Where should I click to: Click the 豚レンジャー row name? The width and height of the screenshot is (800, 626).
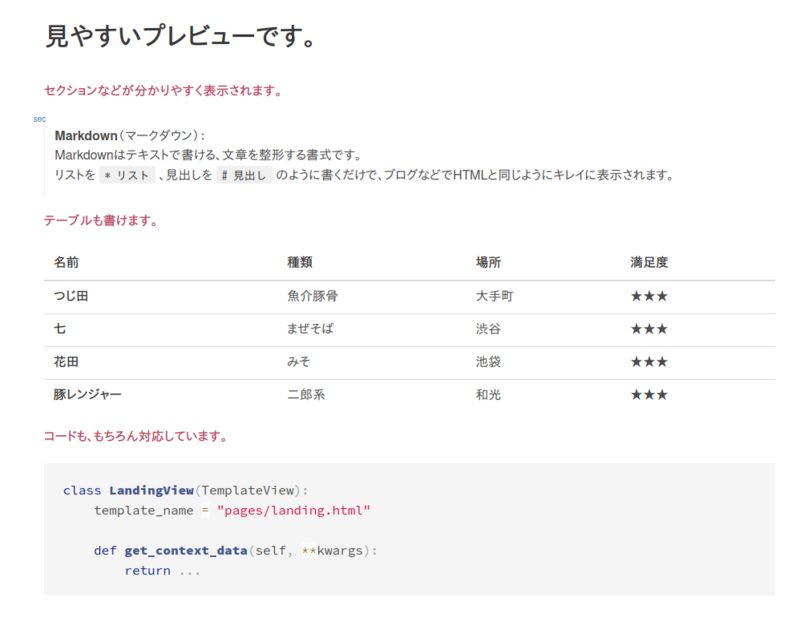pyautogui.click(x=89, y=394)
